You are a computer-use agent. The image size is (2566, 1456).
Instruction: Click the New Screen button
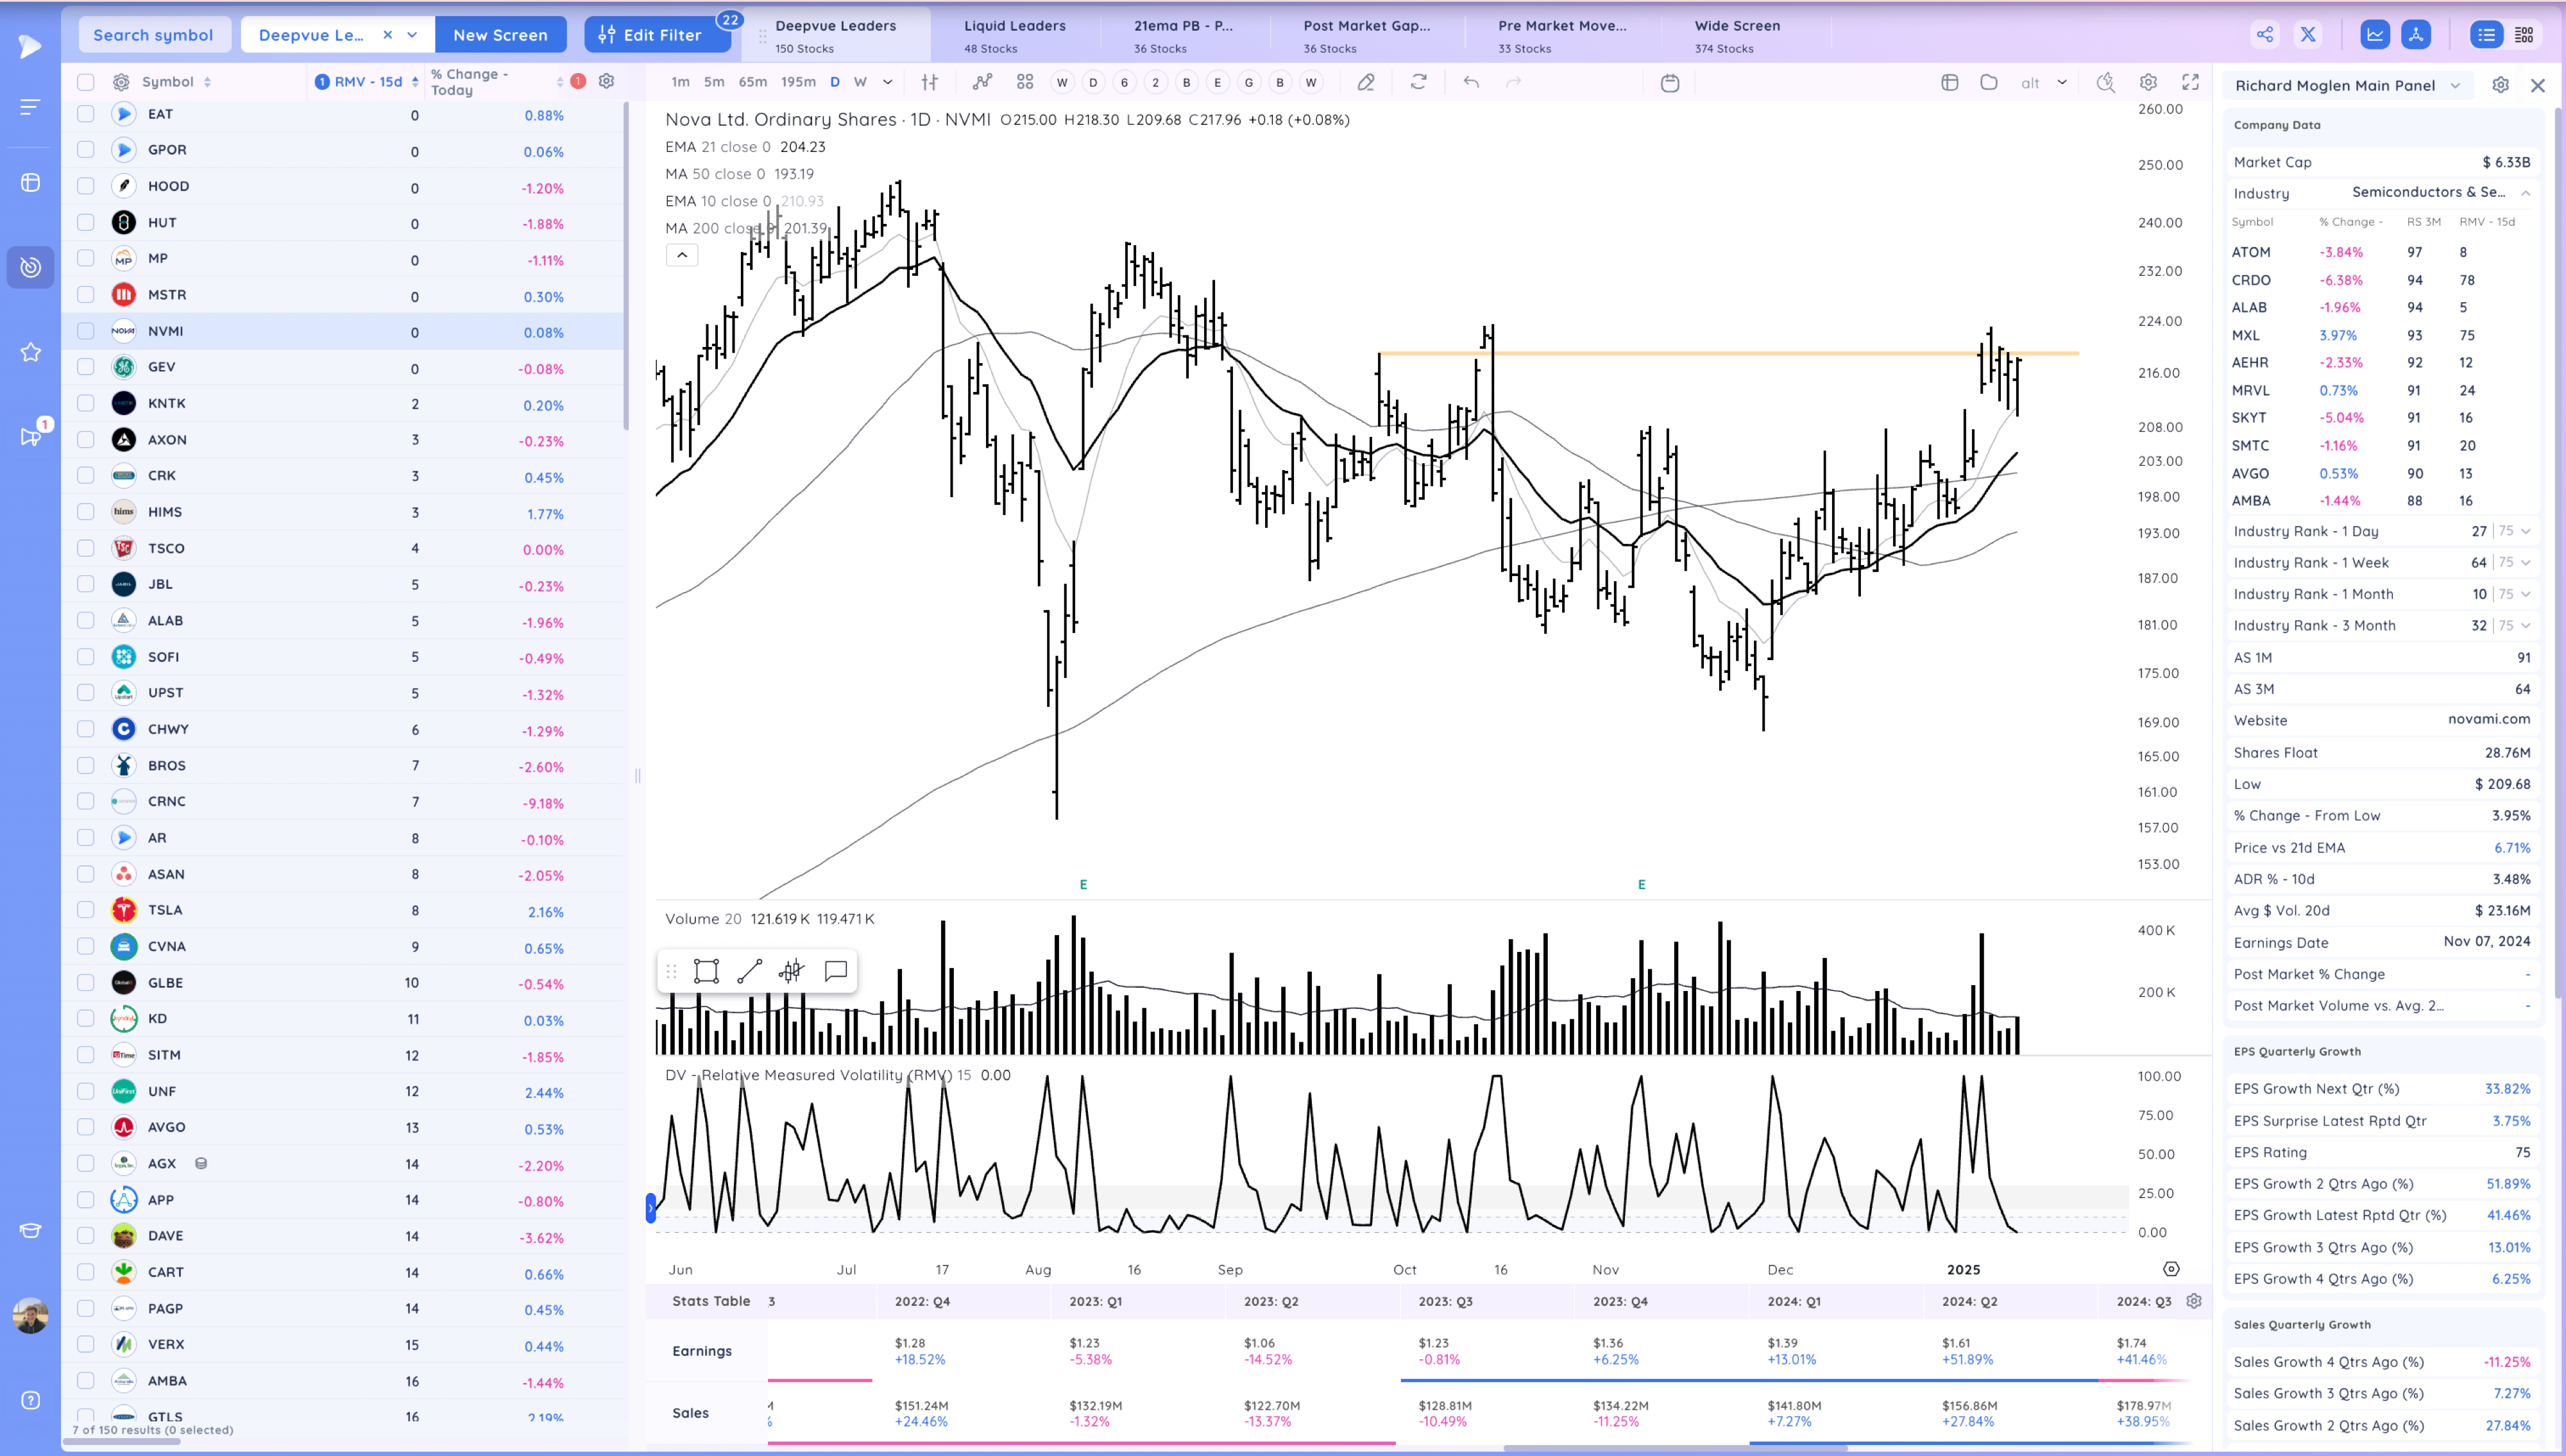coord(500,35)
